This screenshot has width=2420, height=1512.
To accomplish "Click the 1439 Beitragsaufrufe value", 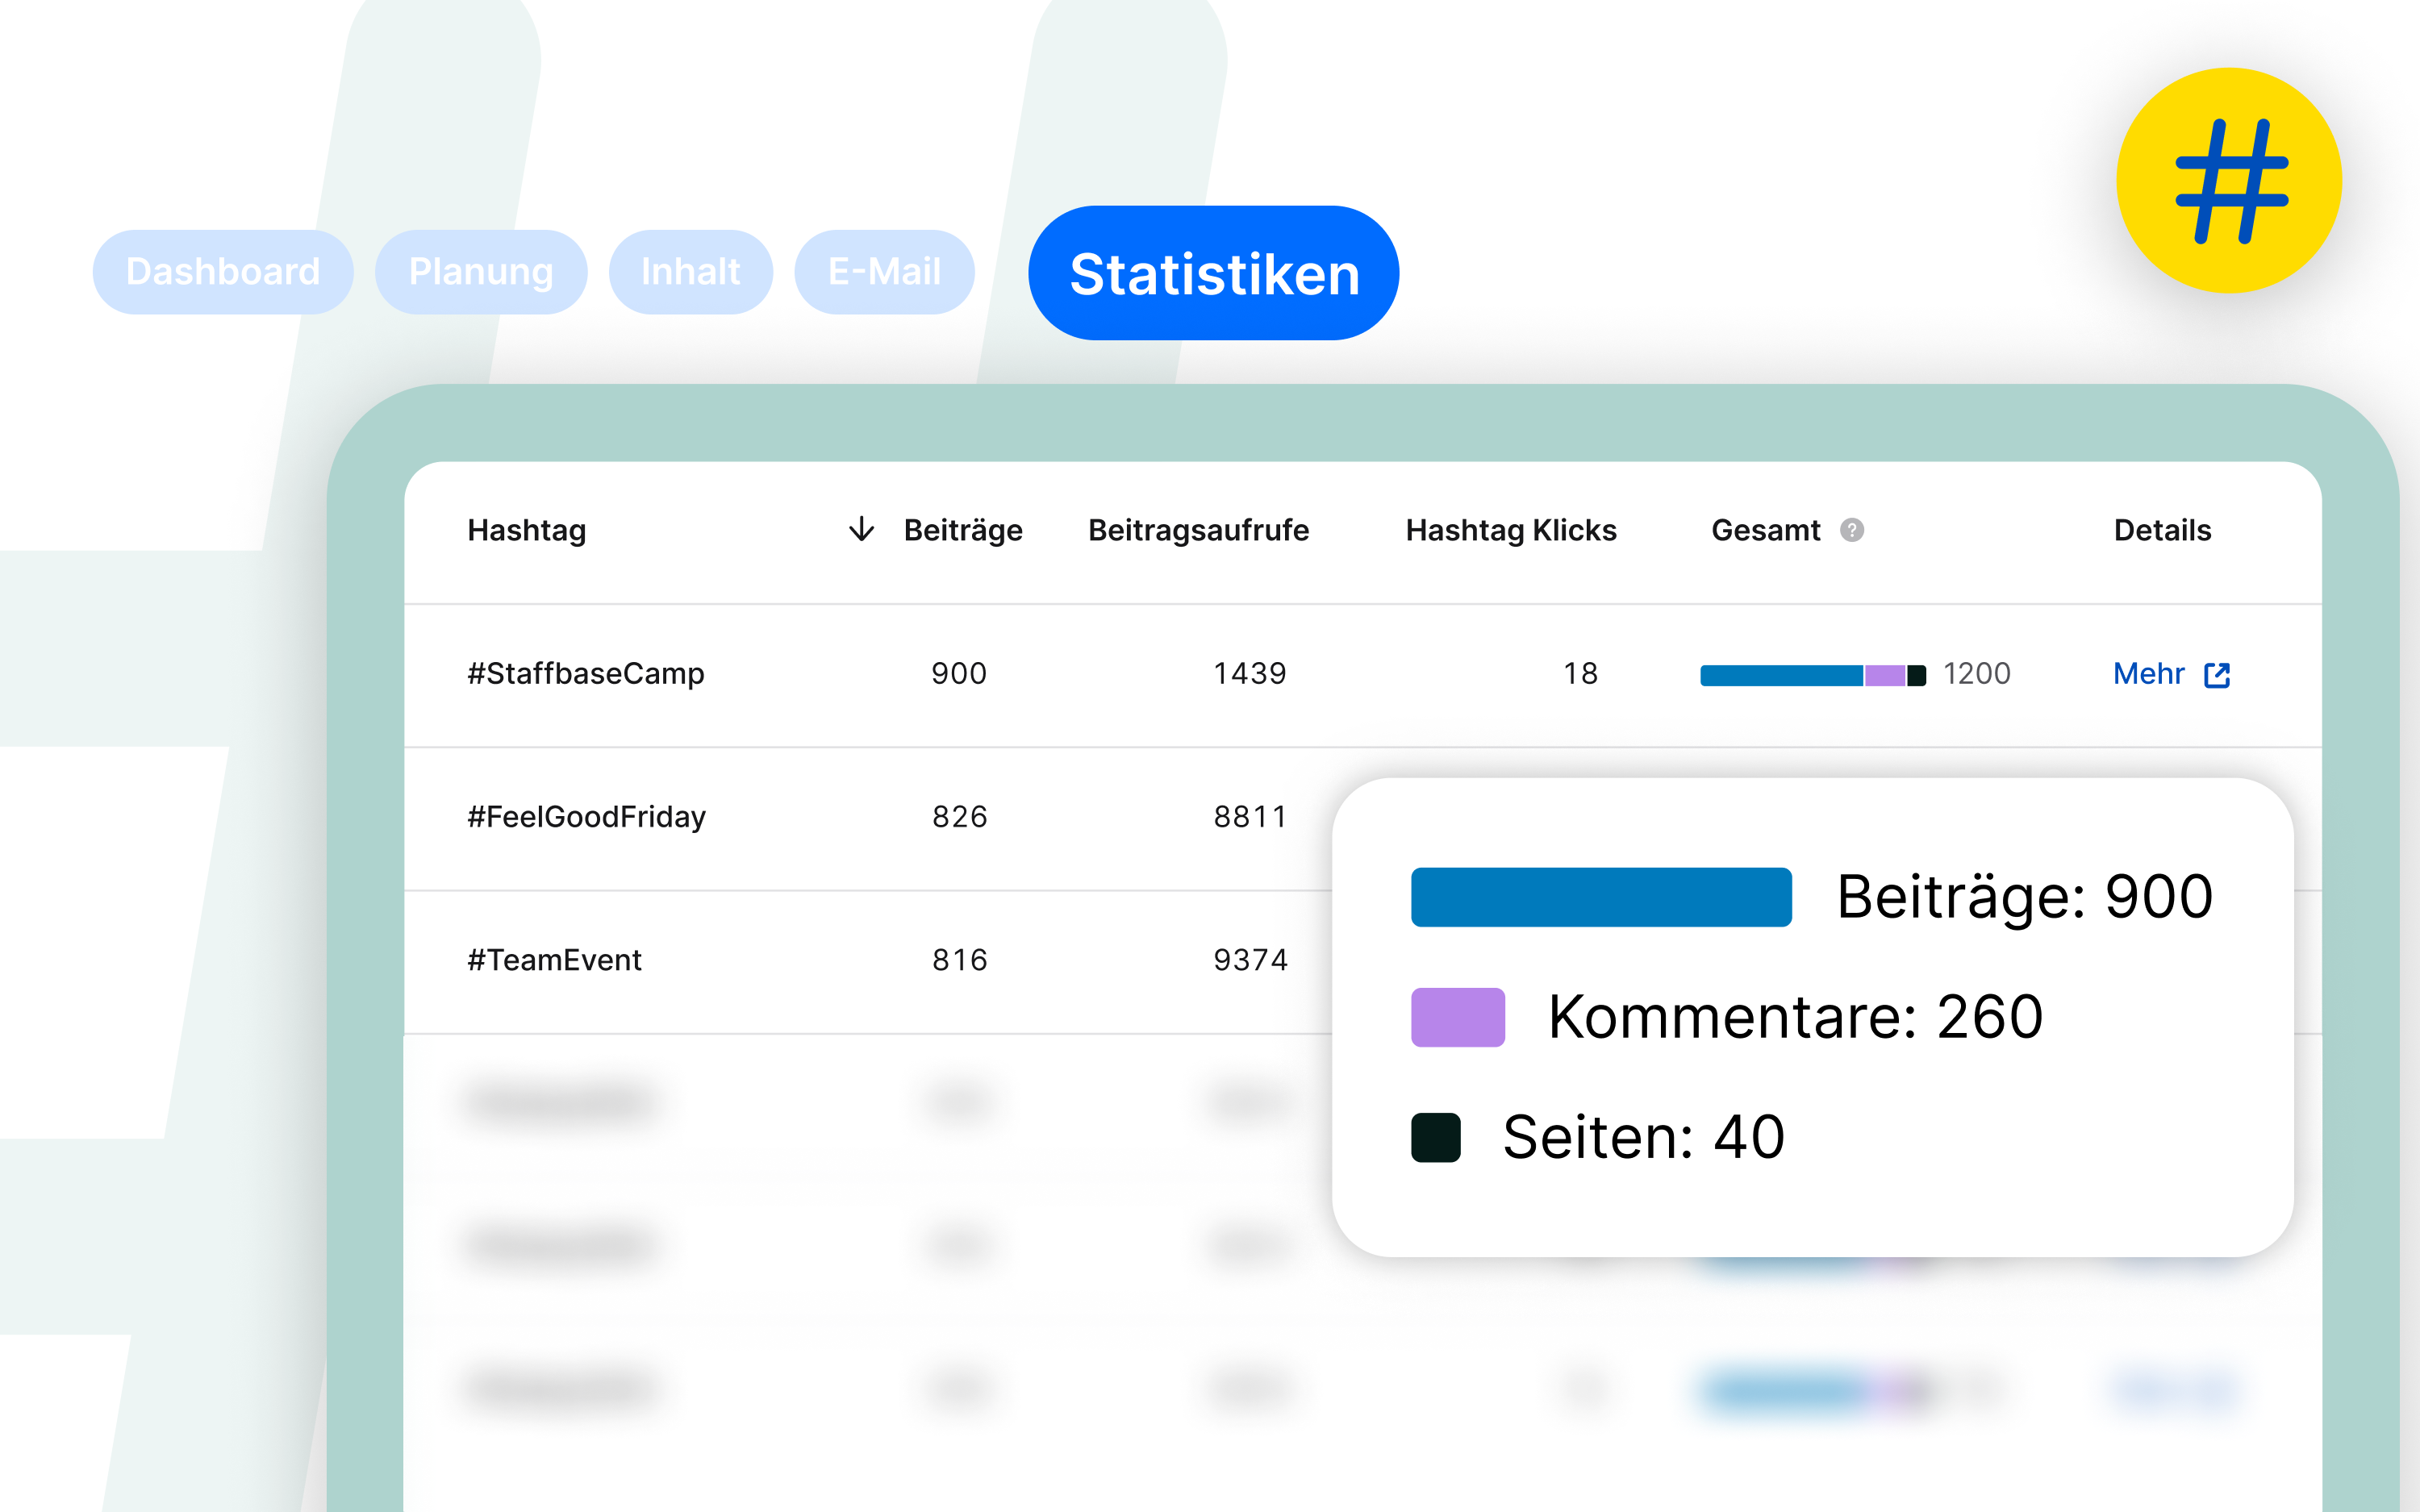I will [x=1250, y=674].
